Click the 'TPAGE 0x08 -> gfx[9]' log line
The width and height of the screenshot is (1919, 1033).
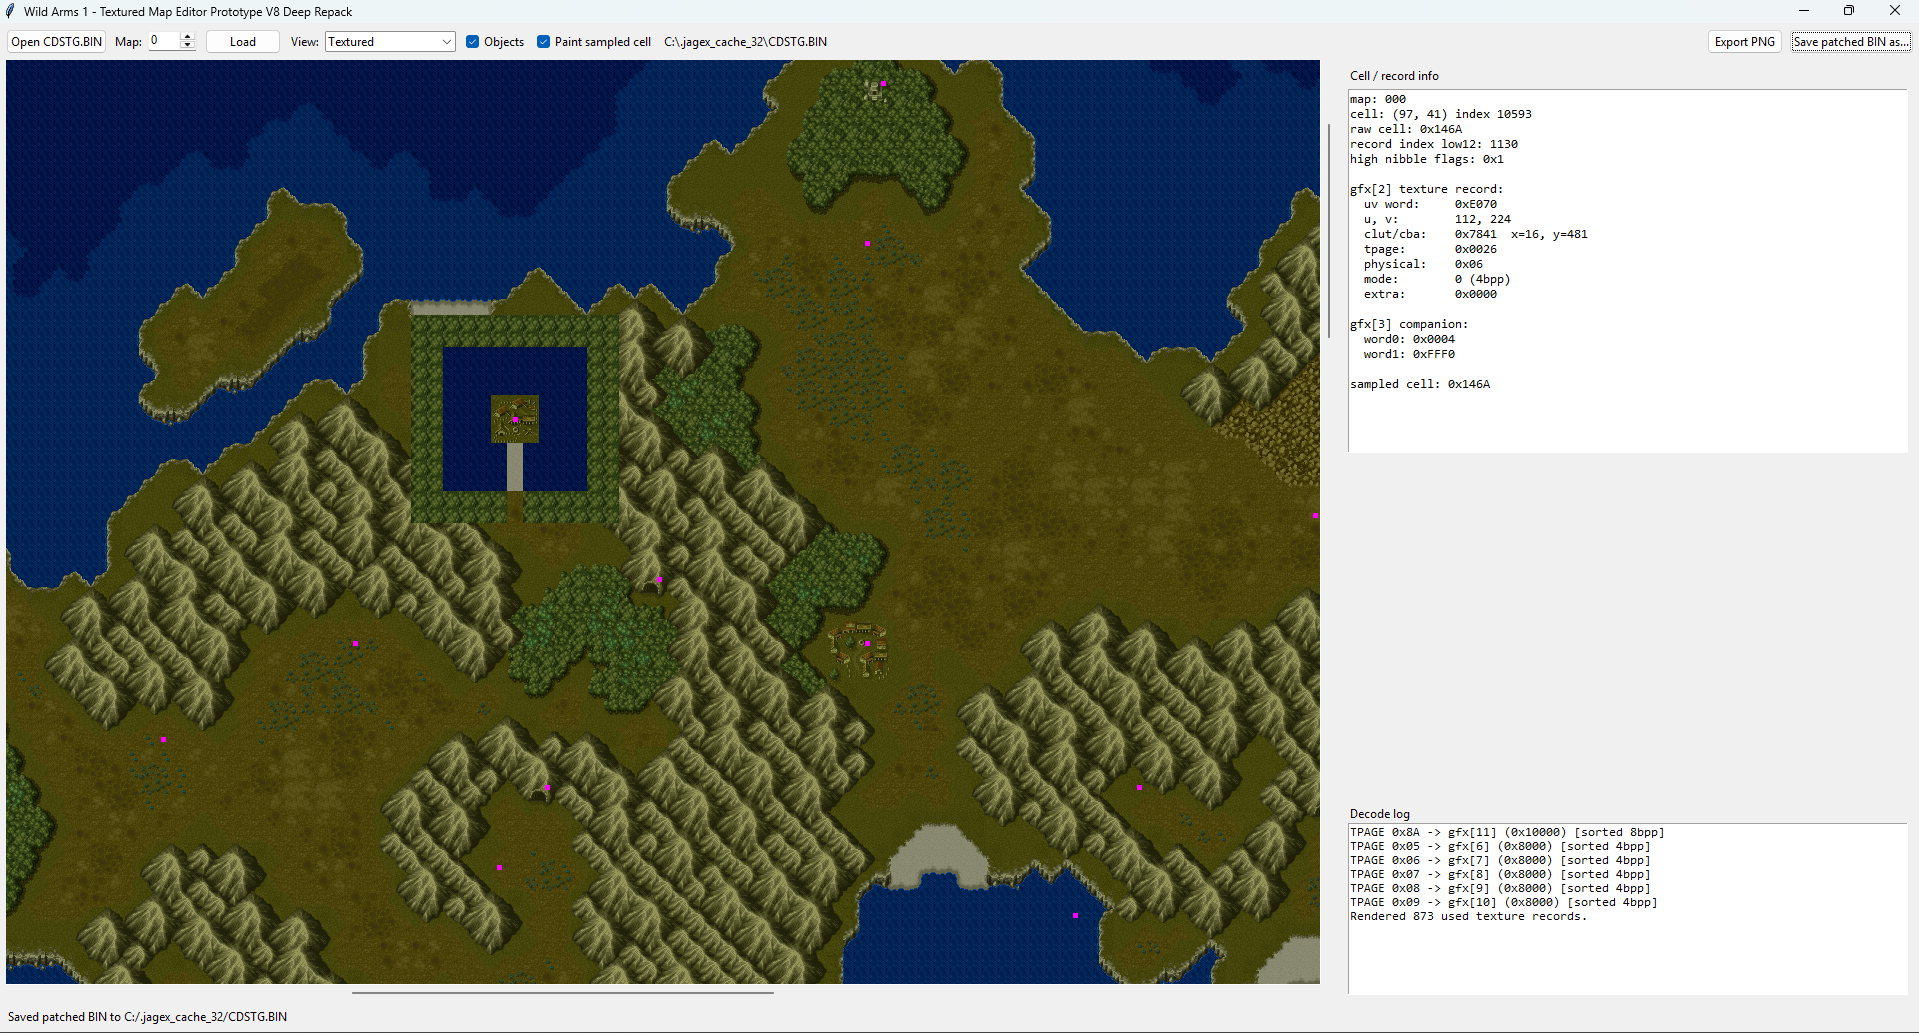pos(1500,888)
